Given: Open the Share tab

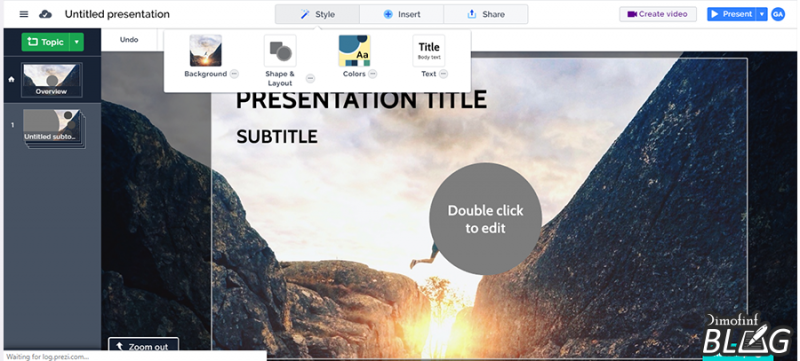Looking at the screenshot, I should pos(486,14).
